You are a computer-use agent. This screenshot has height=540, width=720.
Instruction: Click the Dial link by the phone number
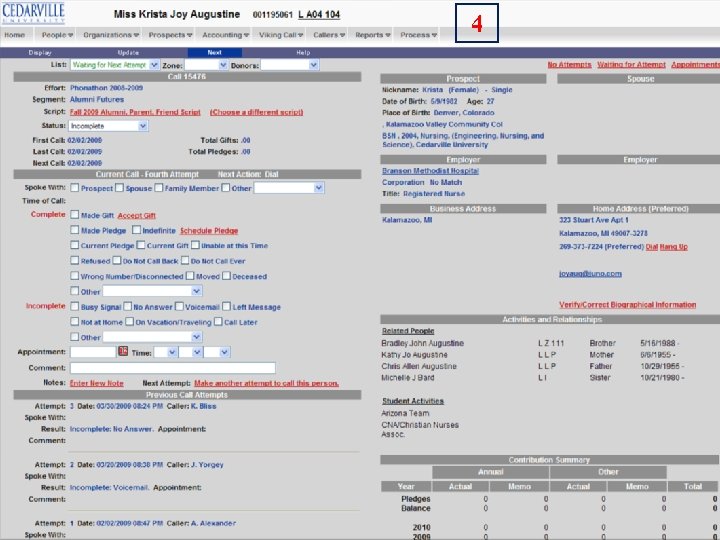click(x=652, y=247)
